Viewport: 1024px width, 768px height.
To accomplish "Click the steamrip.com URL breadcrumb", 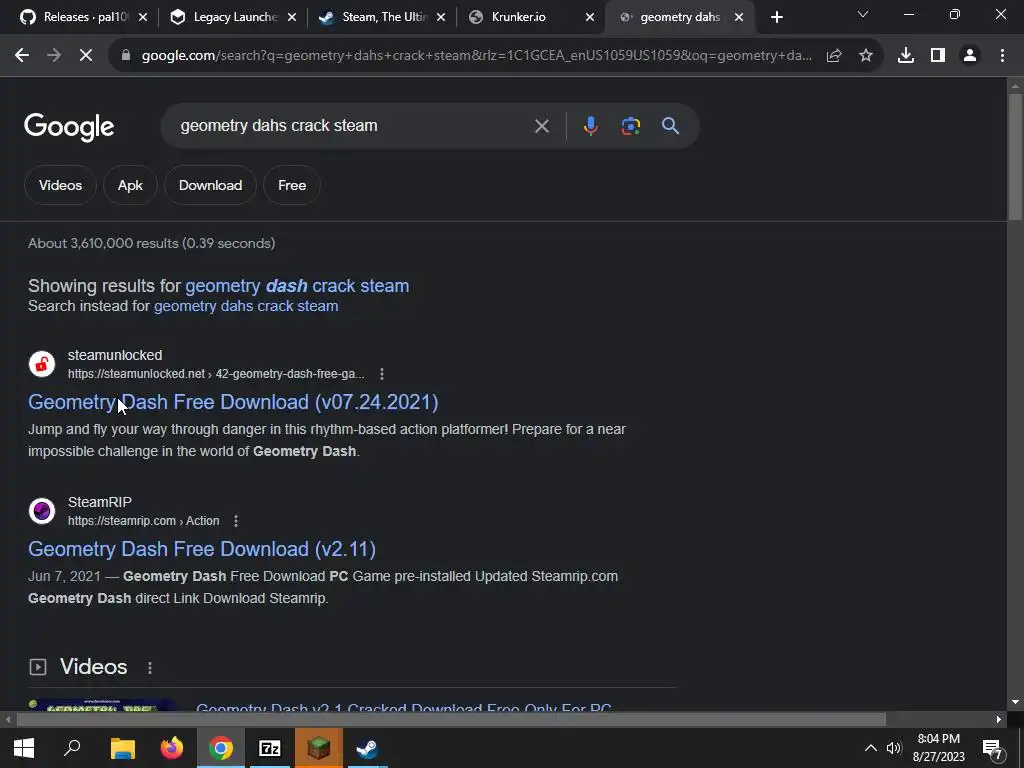I will pyautogui.click(x=144, y=521).
